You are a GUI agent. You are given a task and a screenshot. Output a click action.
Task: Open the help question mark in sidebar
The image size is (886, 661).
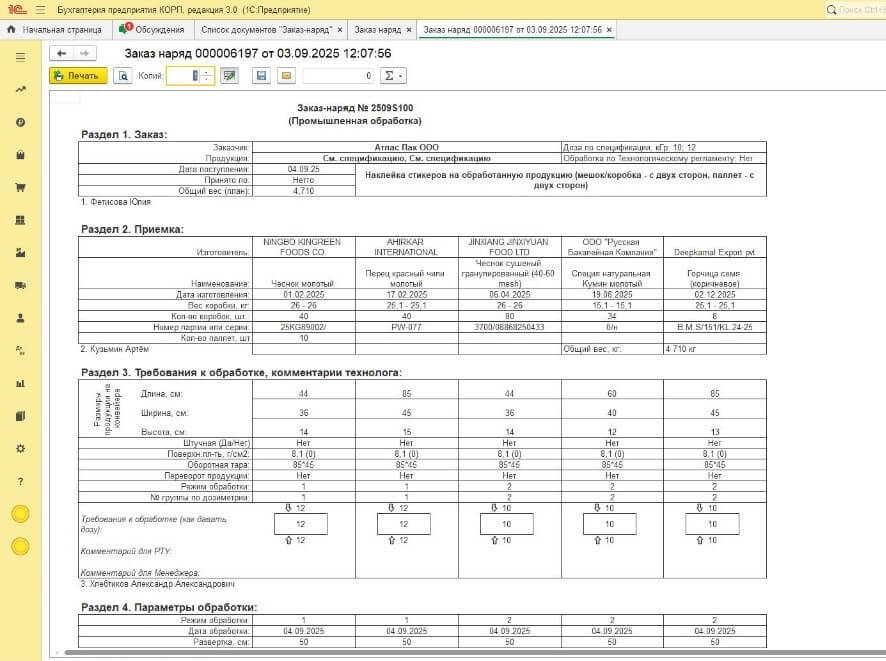tap(20, 481)
